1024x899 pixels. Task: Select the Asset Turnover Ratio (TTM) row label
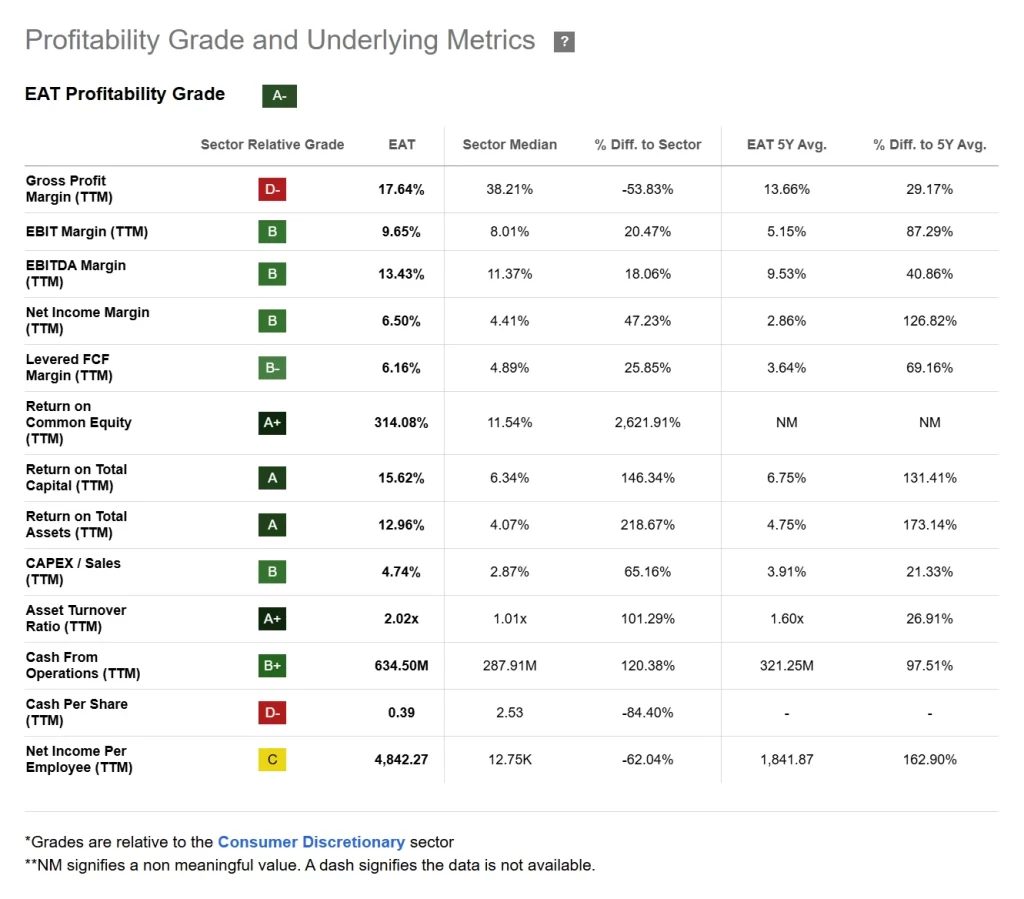(x=76, y=619)
